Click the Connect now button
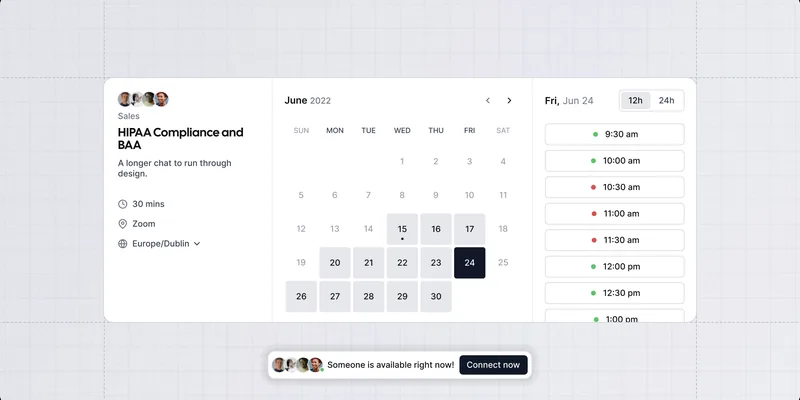Image resolution: width=800 pixels, height=400 pixels. 493,365
